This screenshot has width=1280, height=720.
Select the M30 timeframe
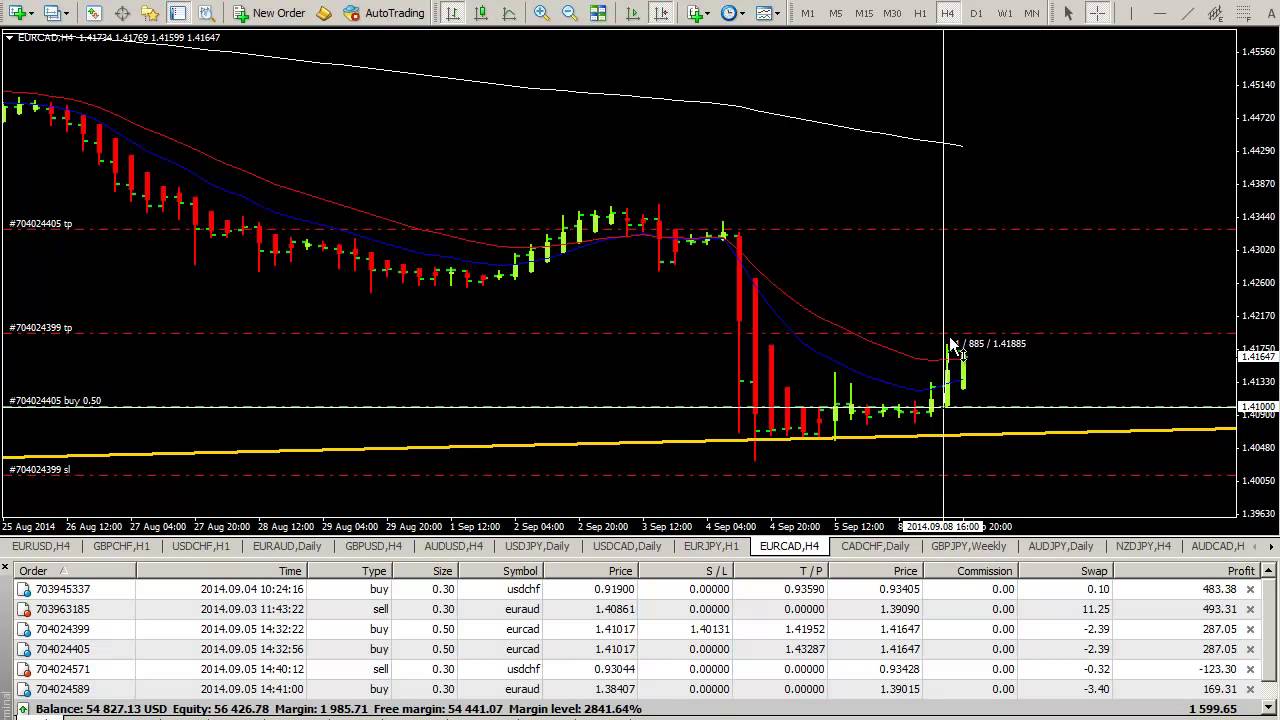pyautogui.click(x=892, y=13)
